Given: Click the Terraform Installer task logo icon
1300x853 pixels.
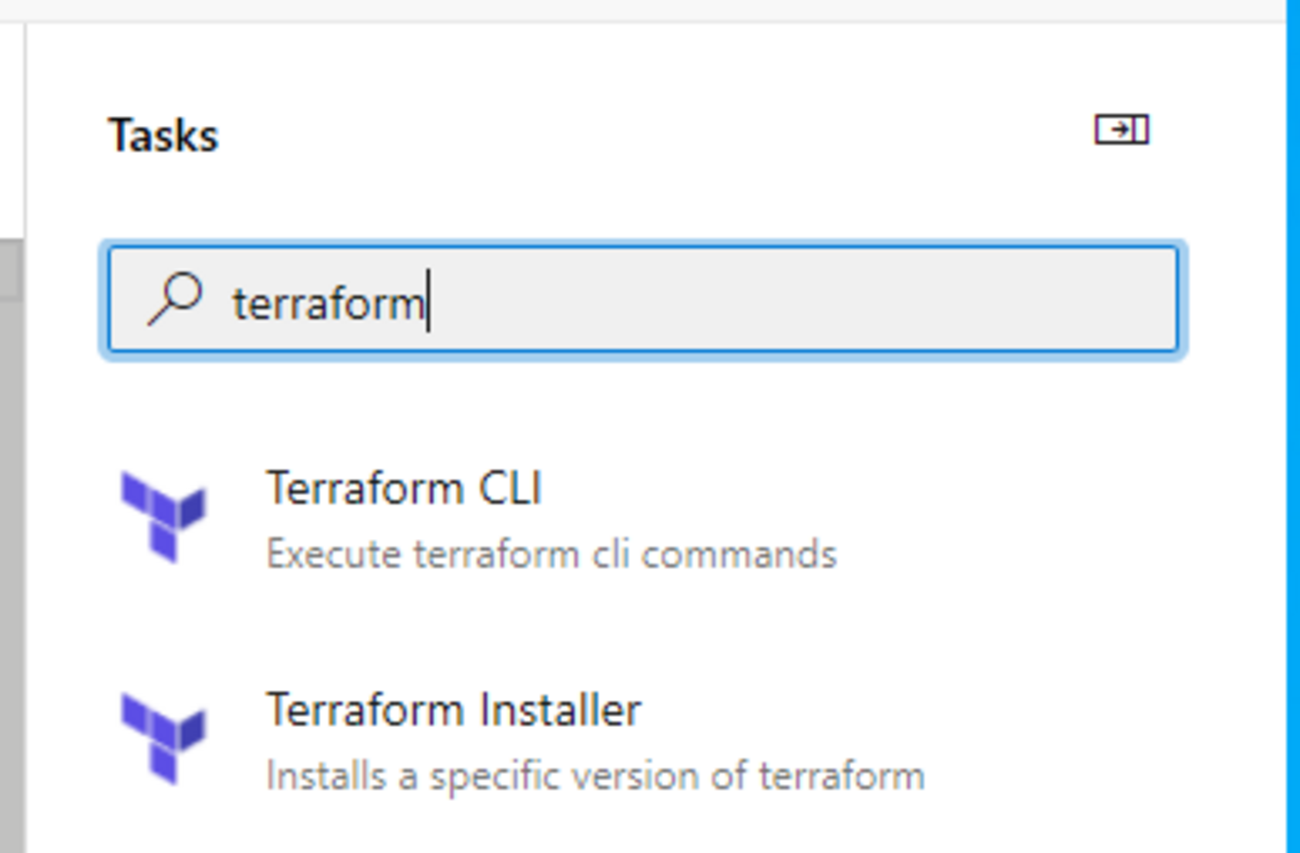Looking at the screenshot, I should coord(162,733).
